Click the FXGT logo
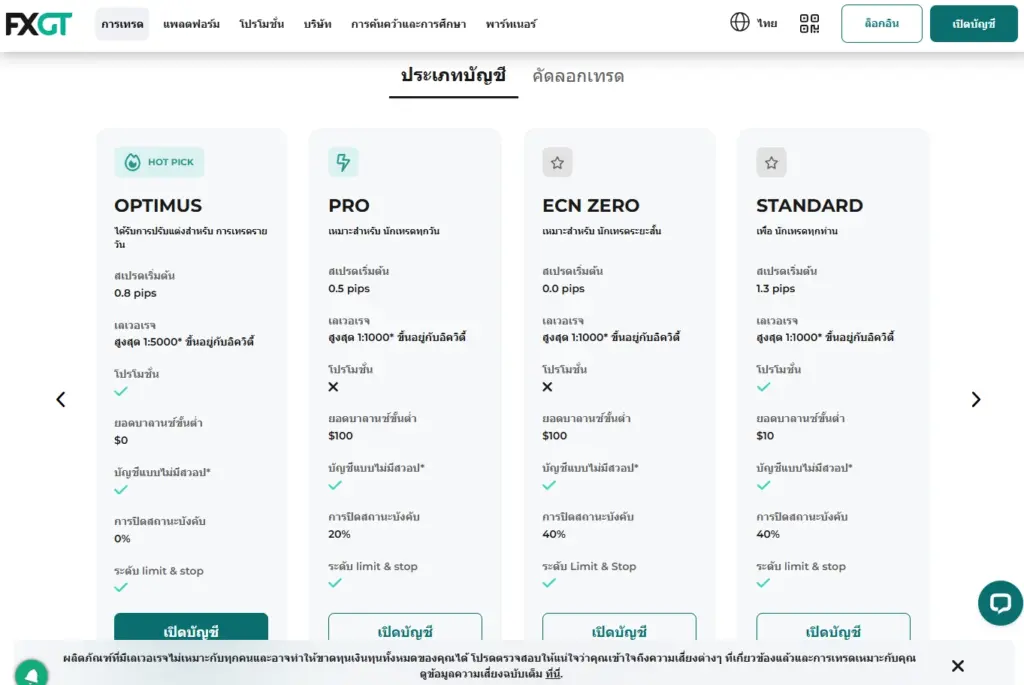1024x685 pixels. [39, 24]
